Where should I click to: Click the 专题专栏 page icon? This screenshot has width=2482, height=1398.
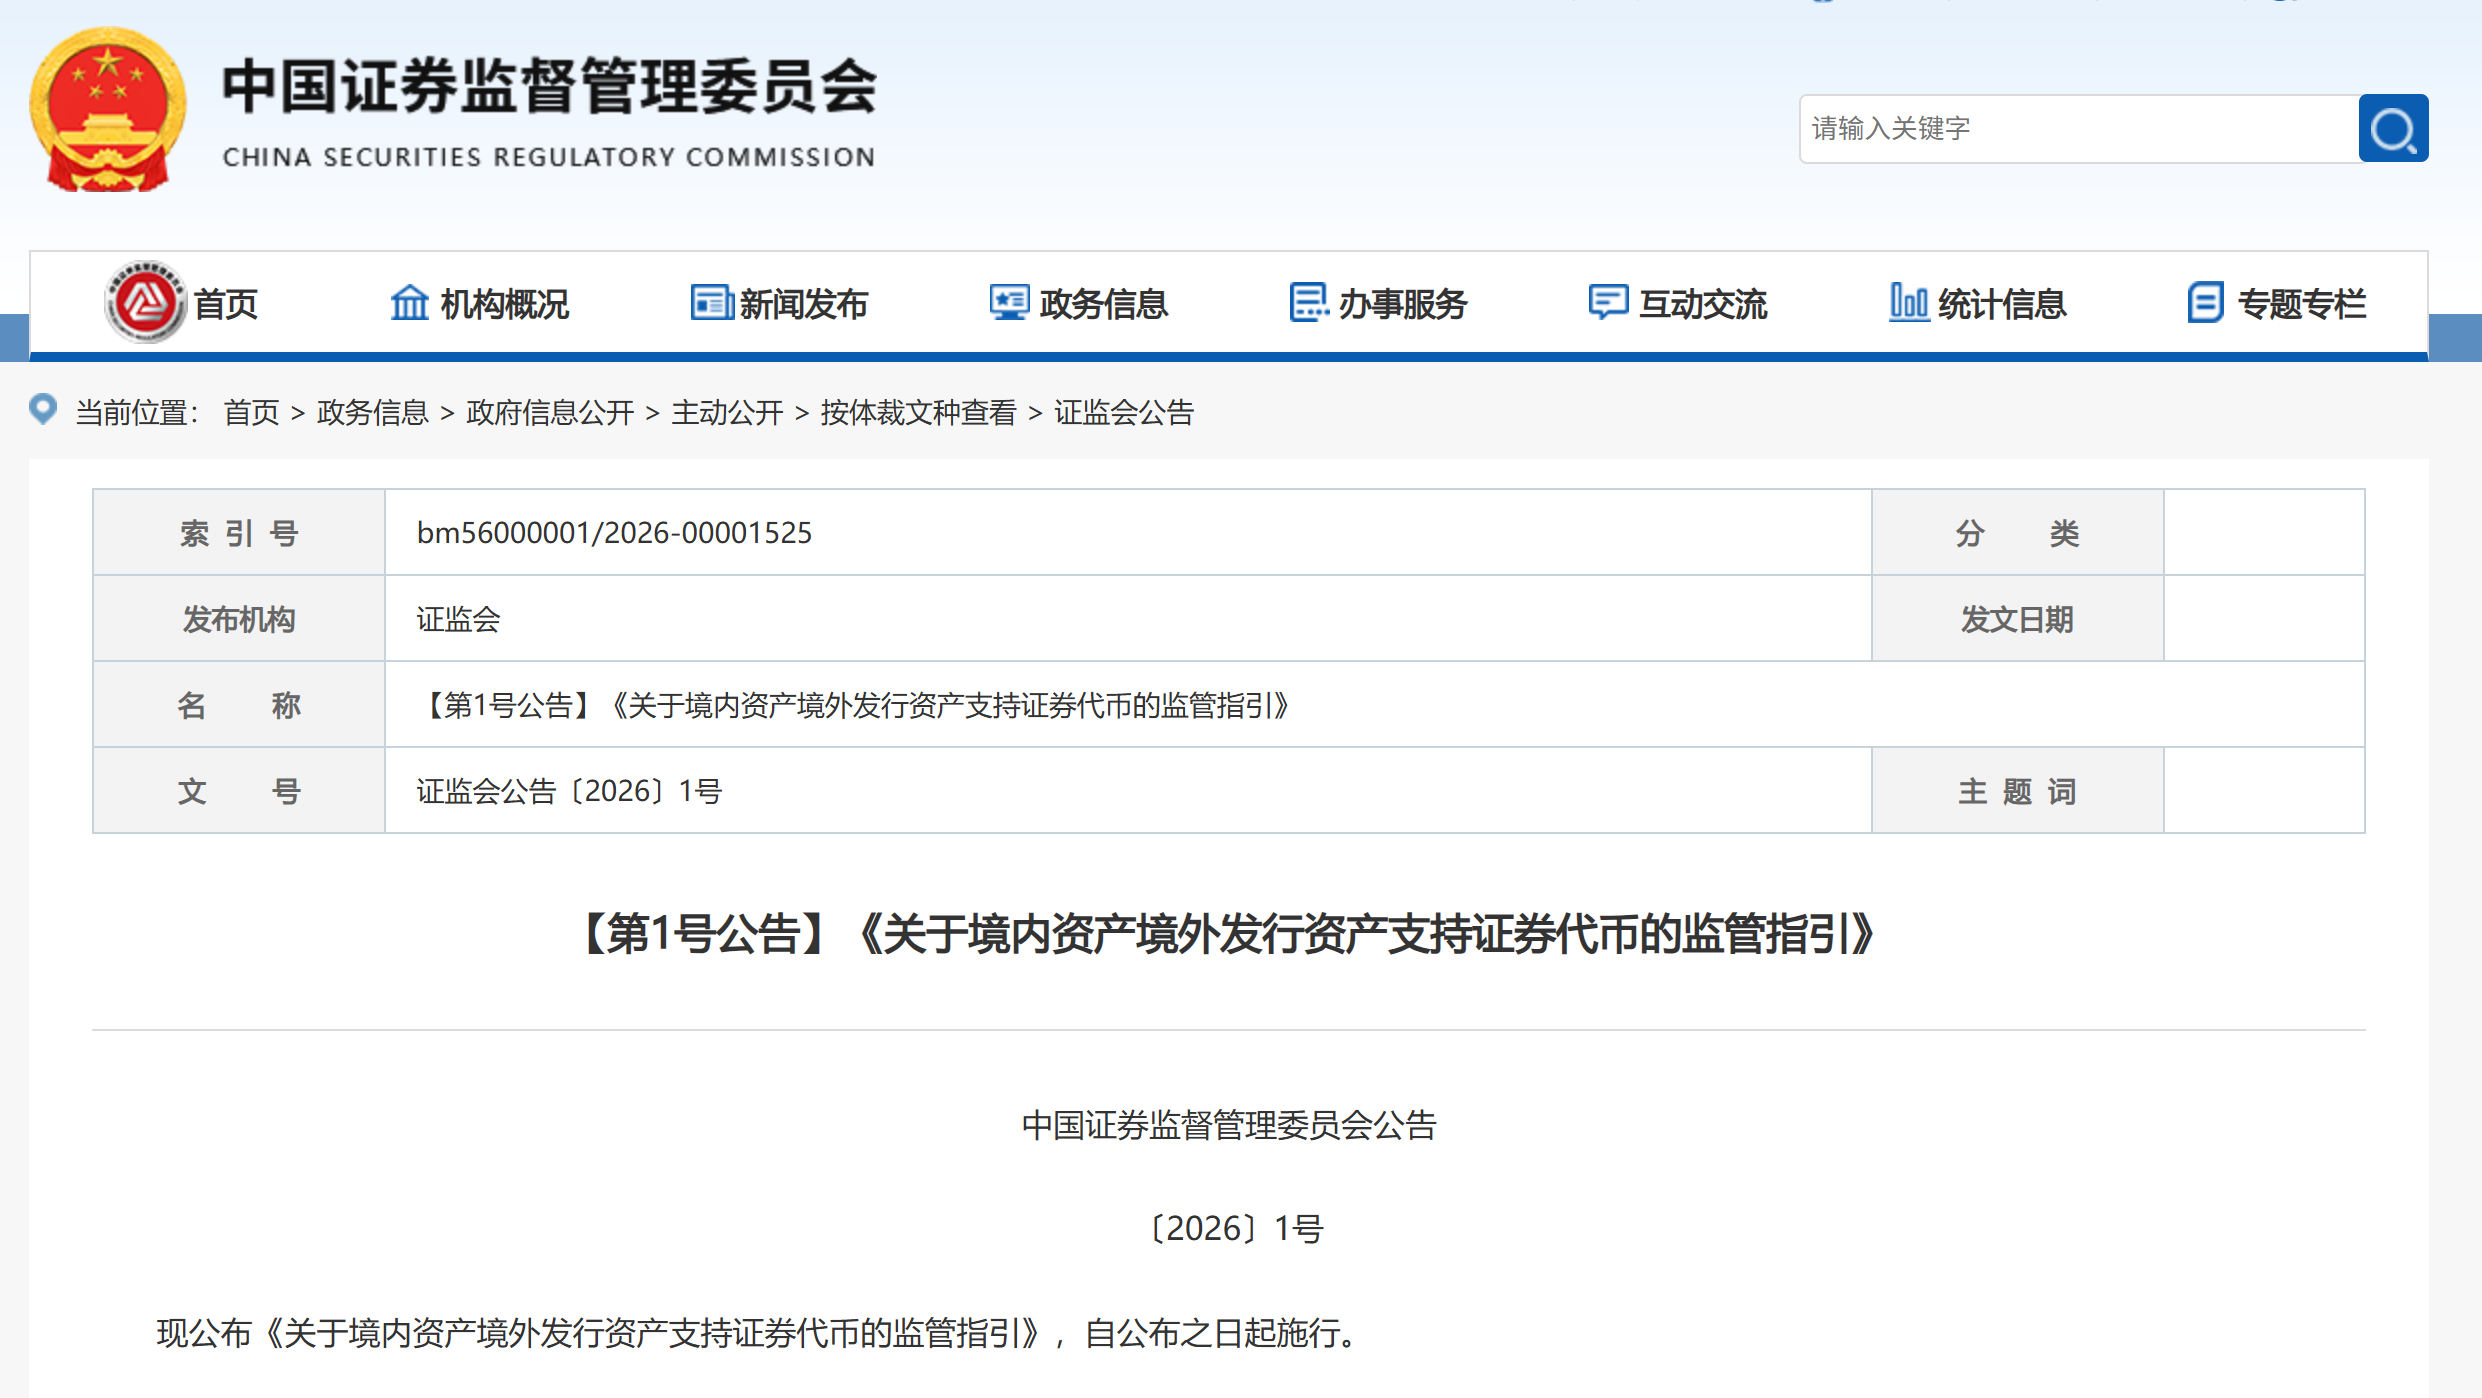(2205, 302)
